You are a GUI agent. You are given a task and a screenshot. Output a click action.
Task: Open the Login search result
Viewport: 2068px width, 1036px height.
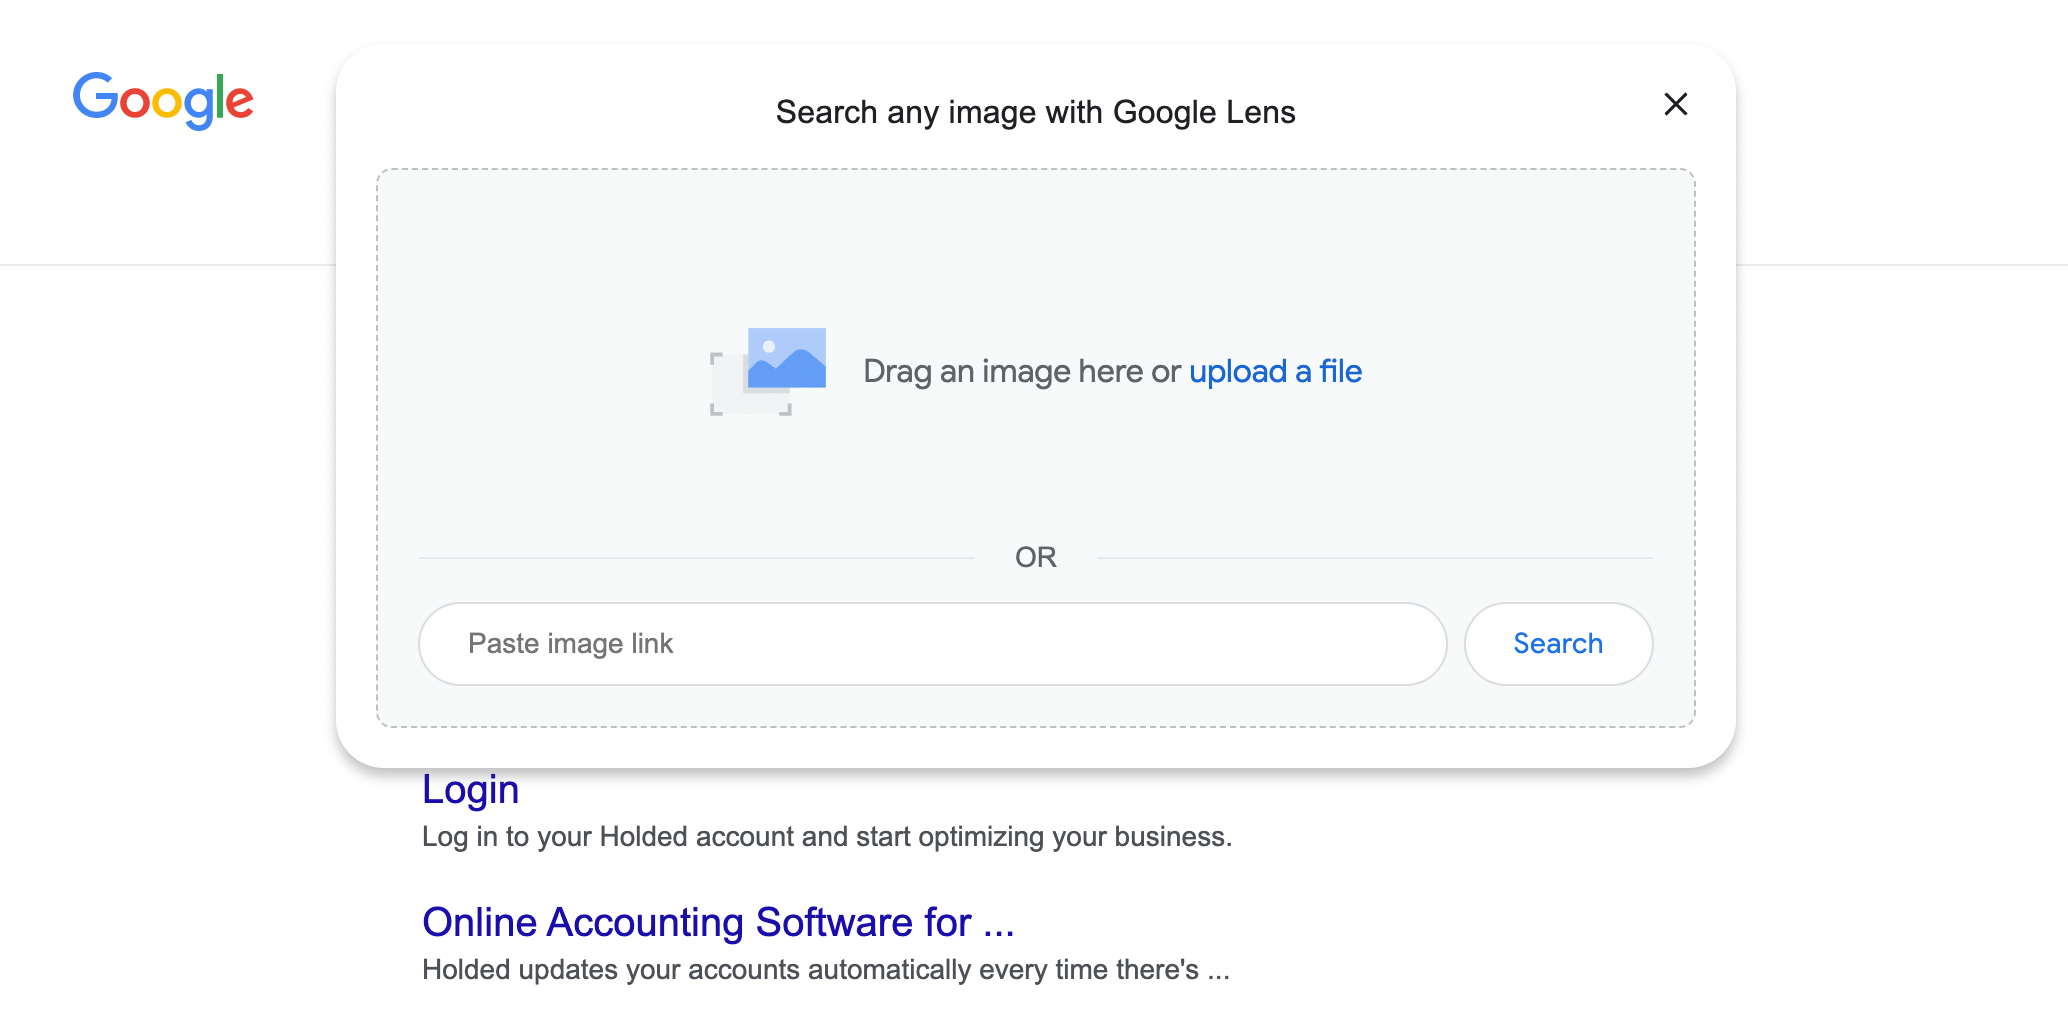point(470,790)
